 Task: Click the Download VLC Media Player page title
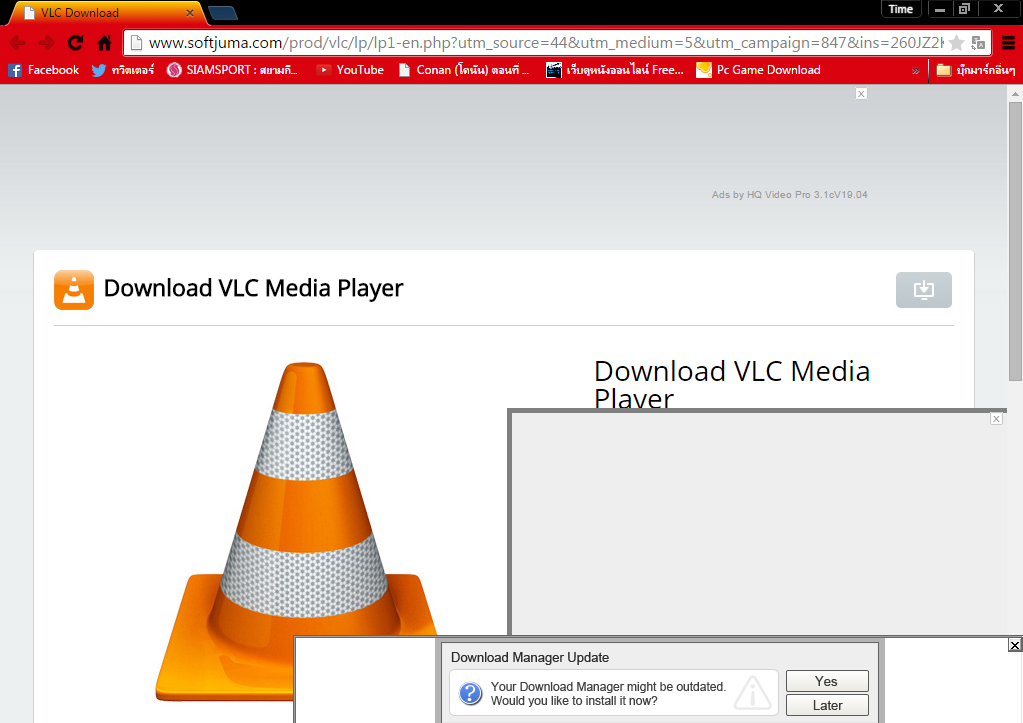point(253,288)
